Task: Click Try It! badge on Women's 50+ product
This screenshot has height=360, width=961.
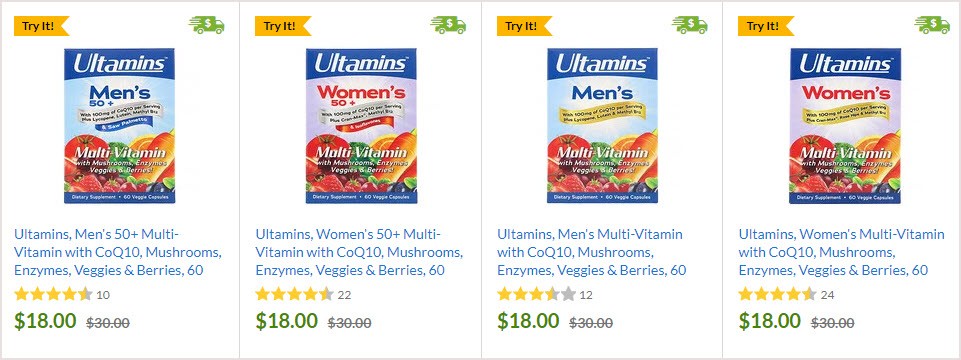Action: coord(283,26)
